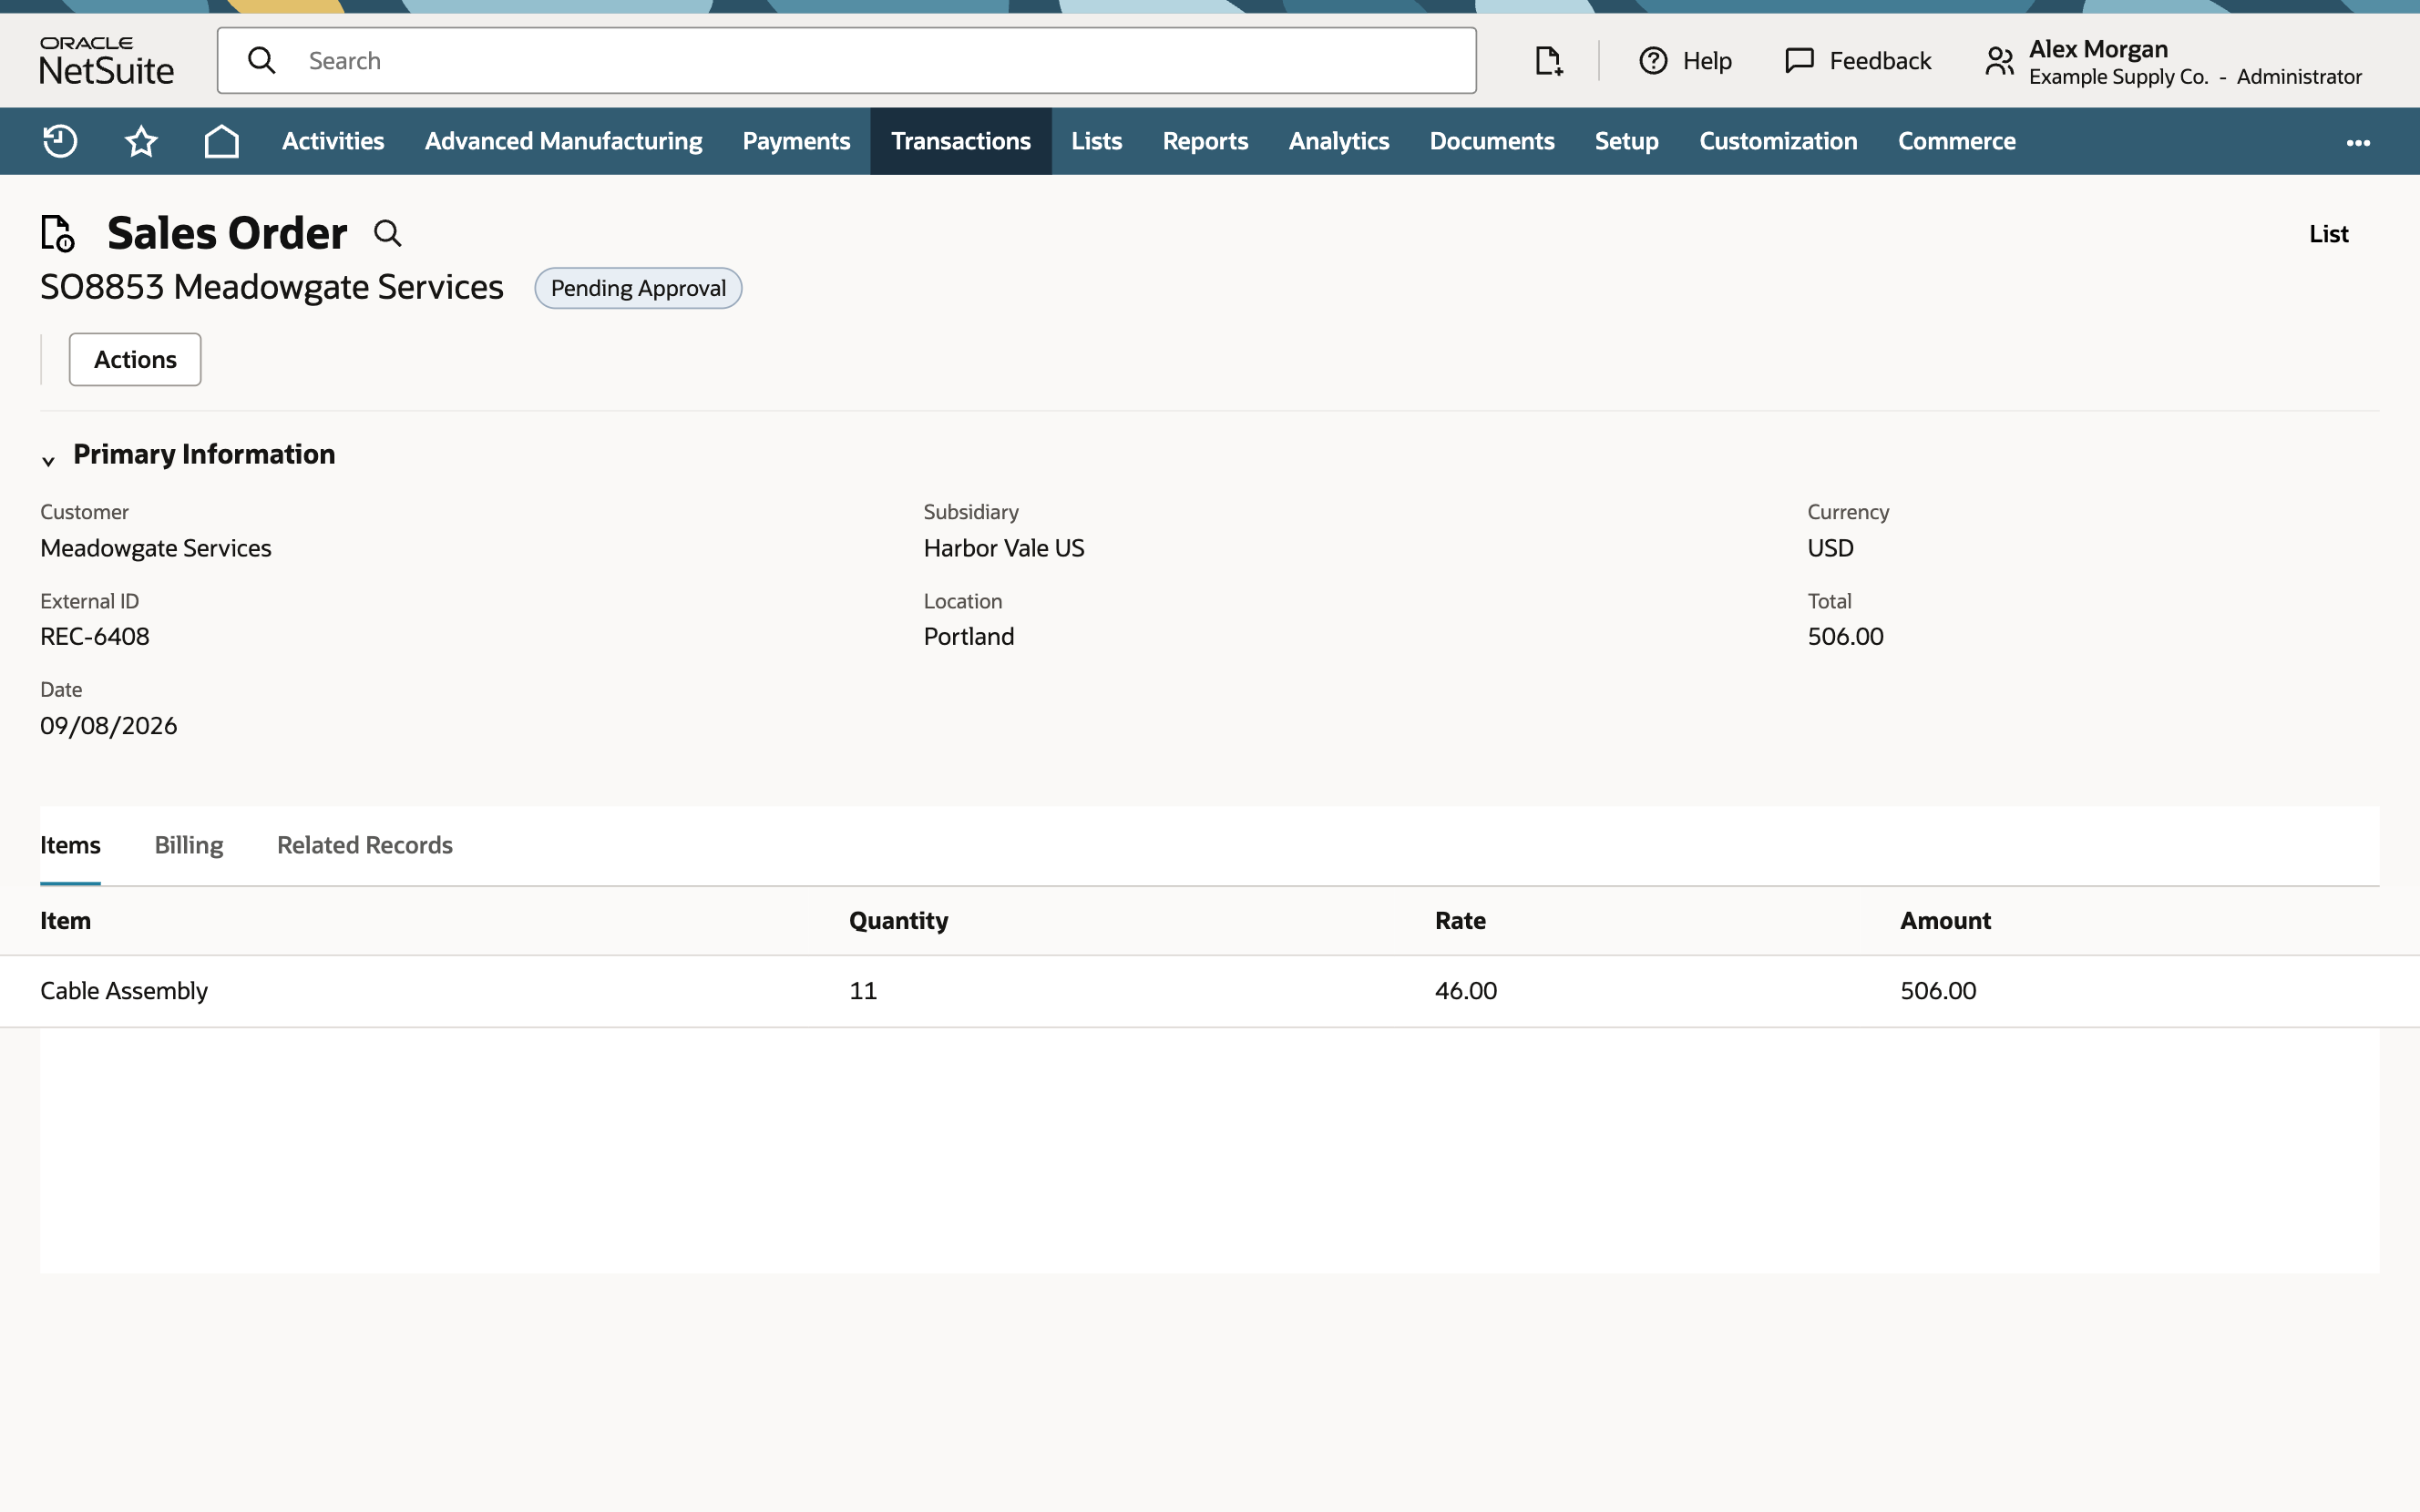Click the Feedback speech bubble icon
This screenshot has width=2420, height=1512.
(x=1799, y=61)
